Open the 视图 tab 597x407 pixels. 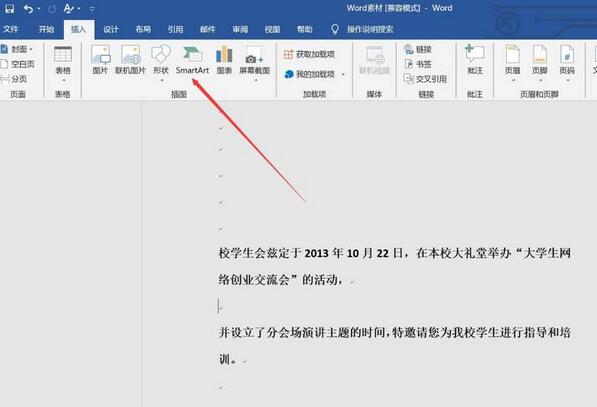273,29
